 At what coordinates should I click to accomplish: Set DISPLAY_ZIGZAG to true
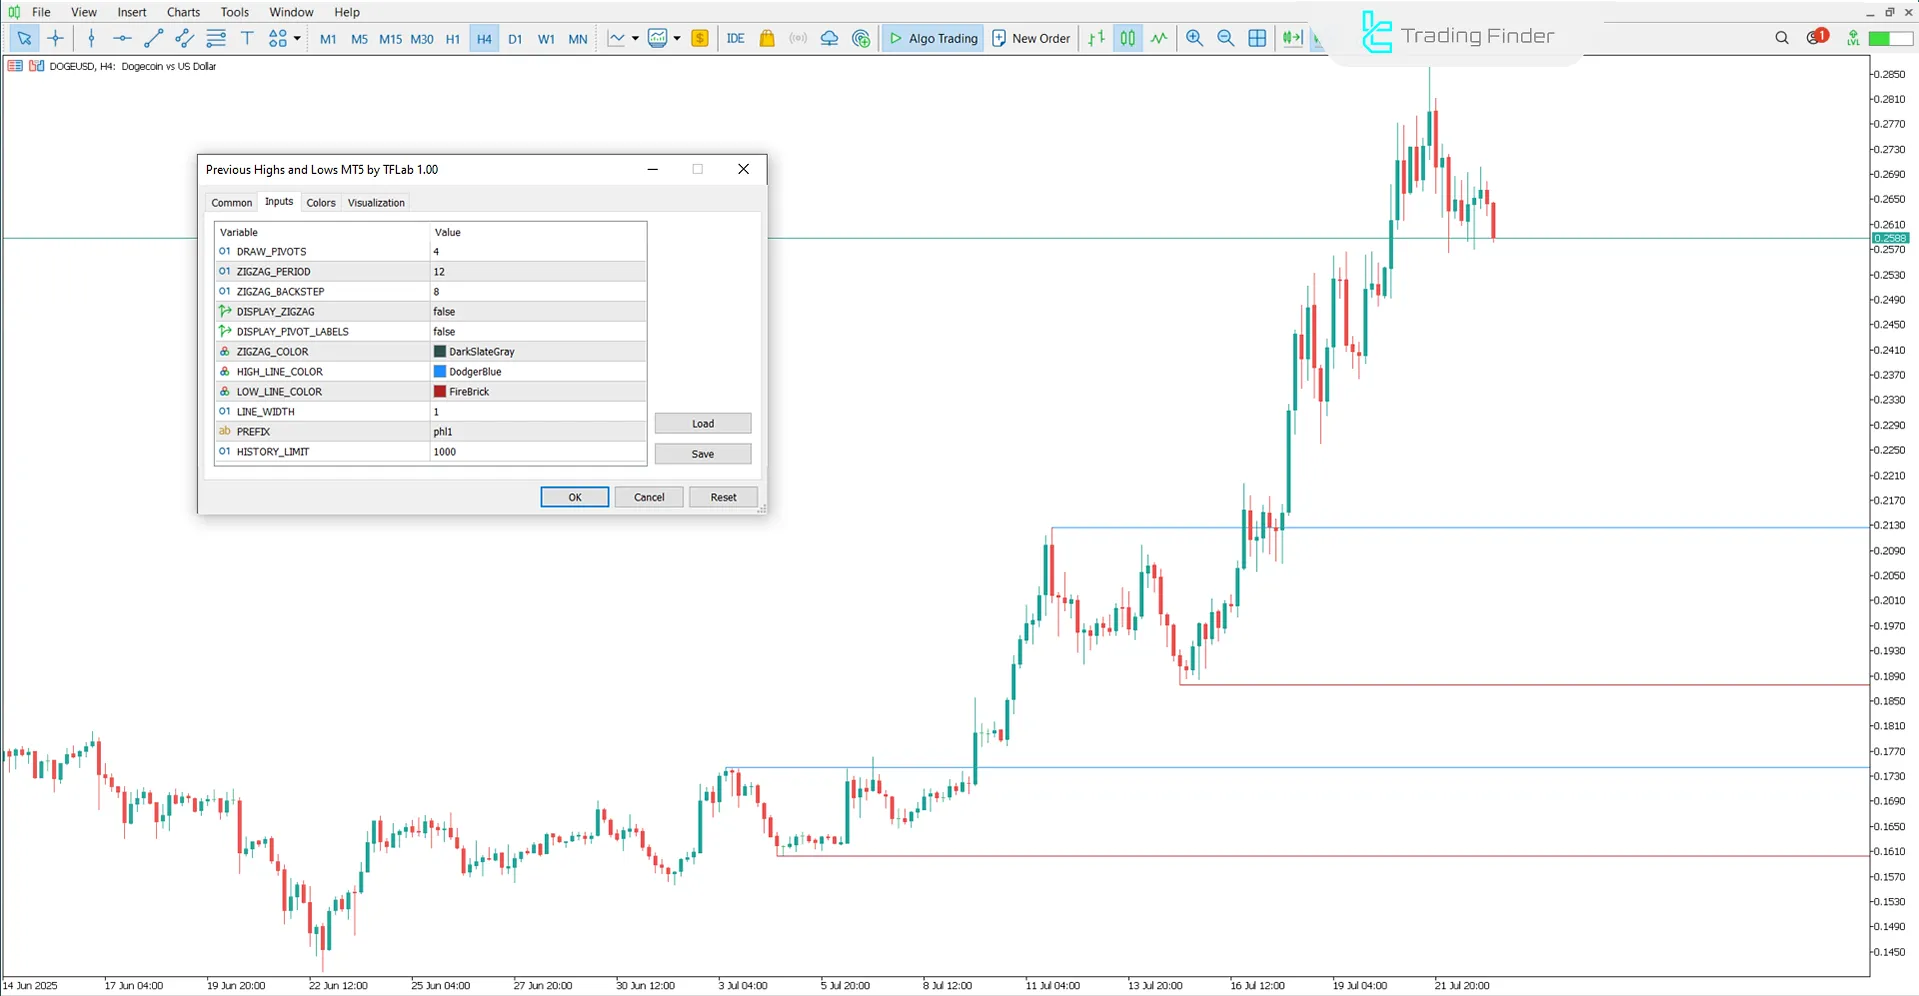(x=443, y=311)
